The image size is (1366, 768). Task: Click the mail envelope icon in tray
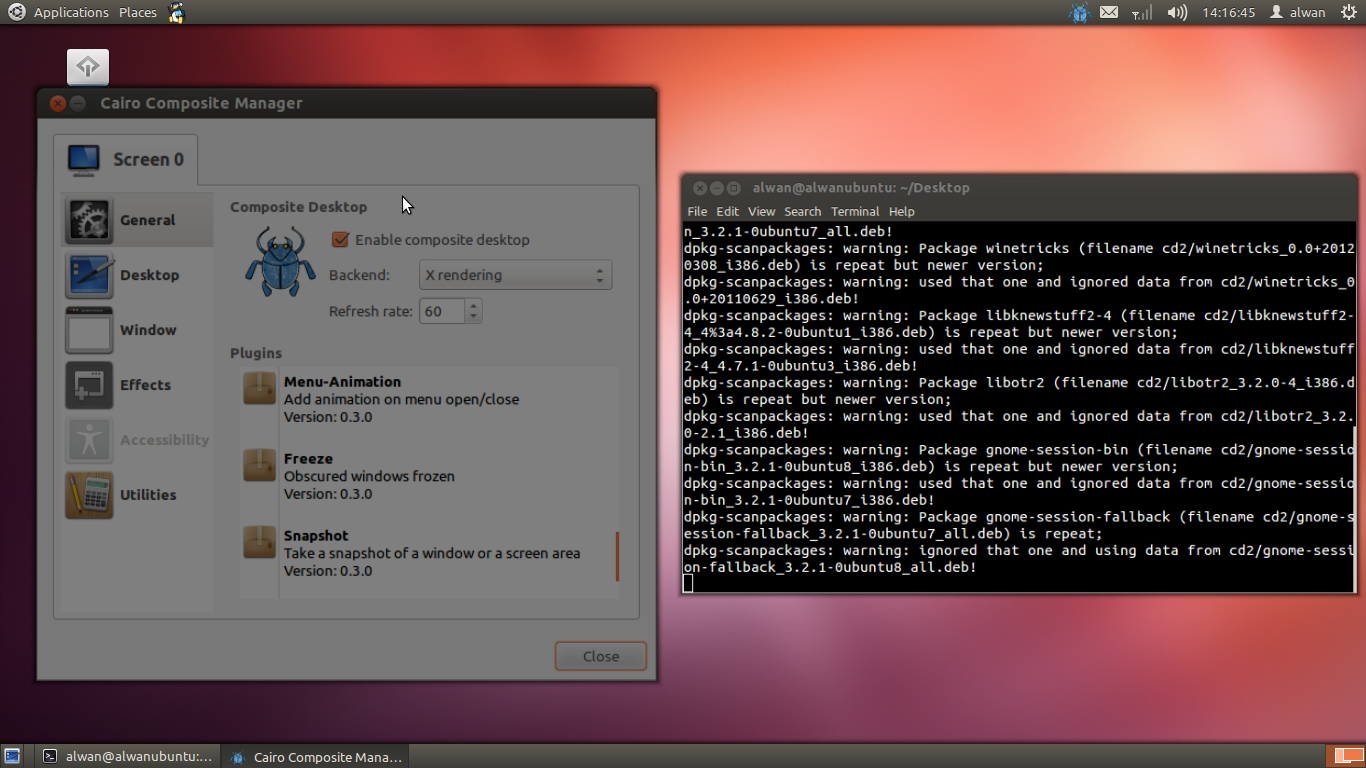pos(1109,12)
